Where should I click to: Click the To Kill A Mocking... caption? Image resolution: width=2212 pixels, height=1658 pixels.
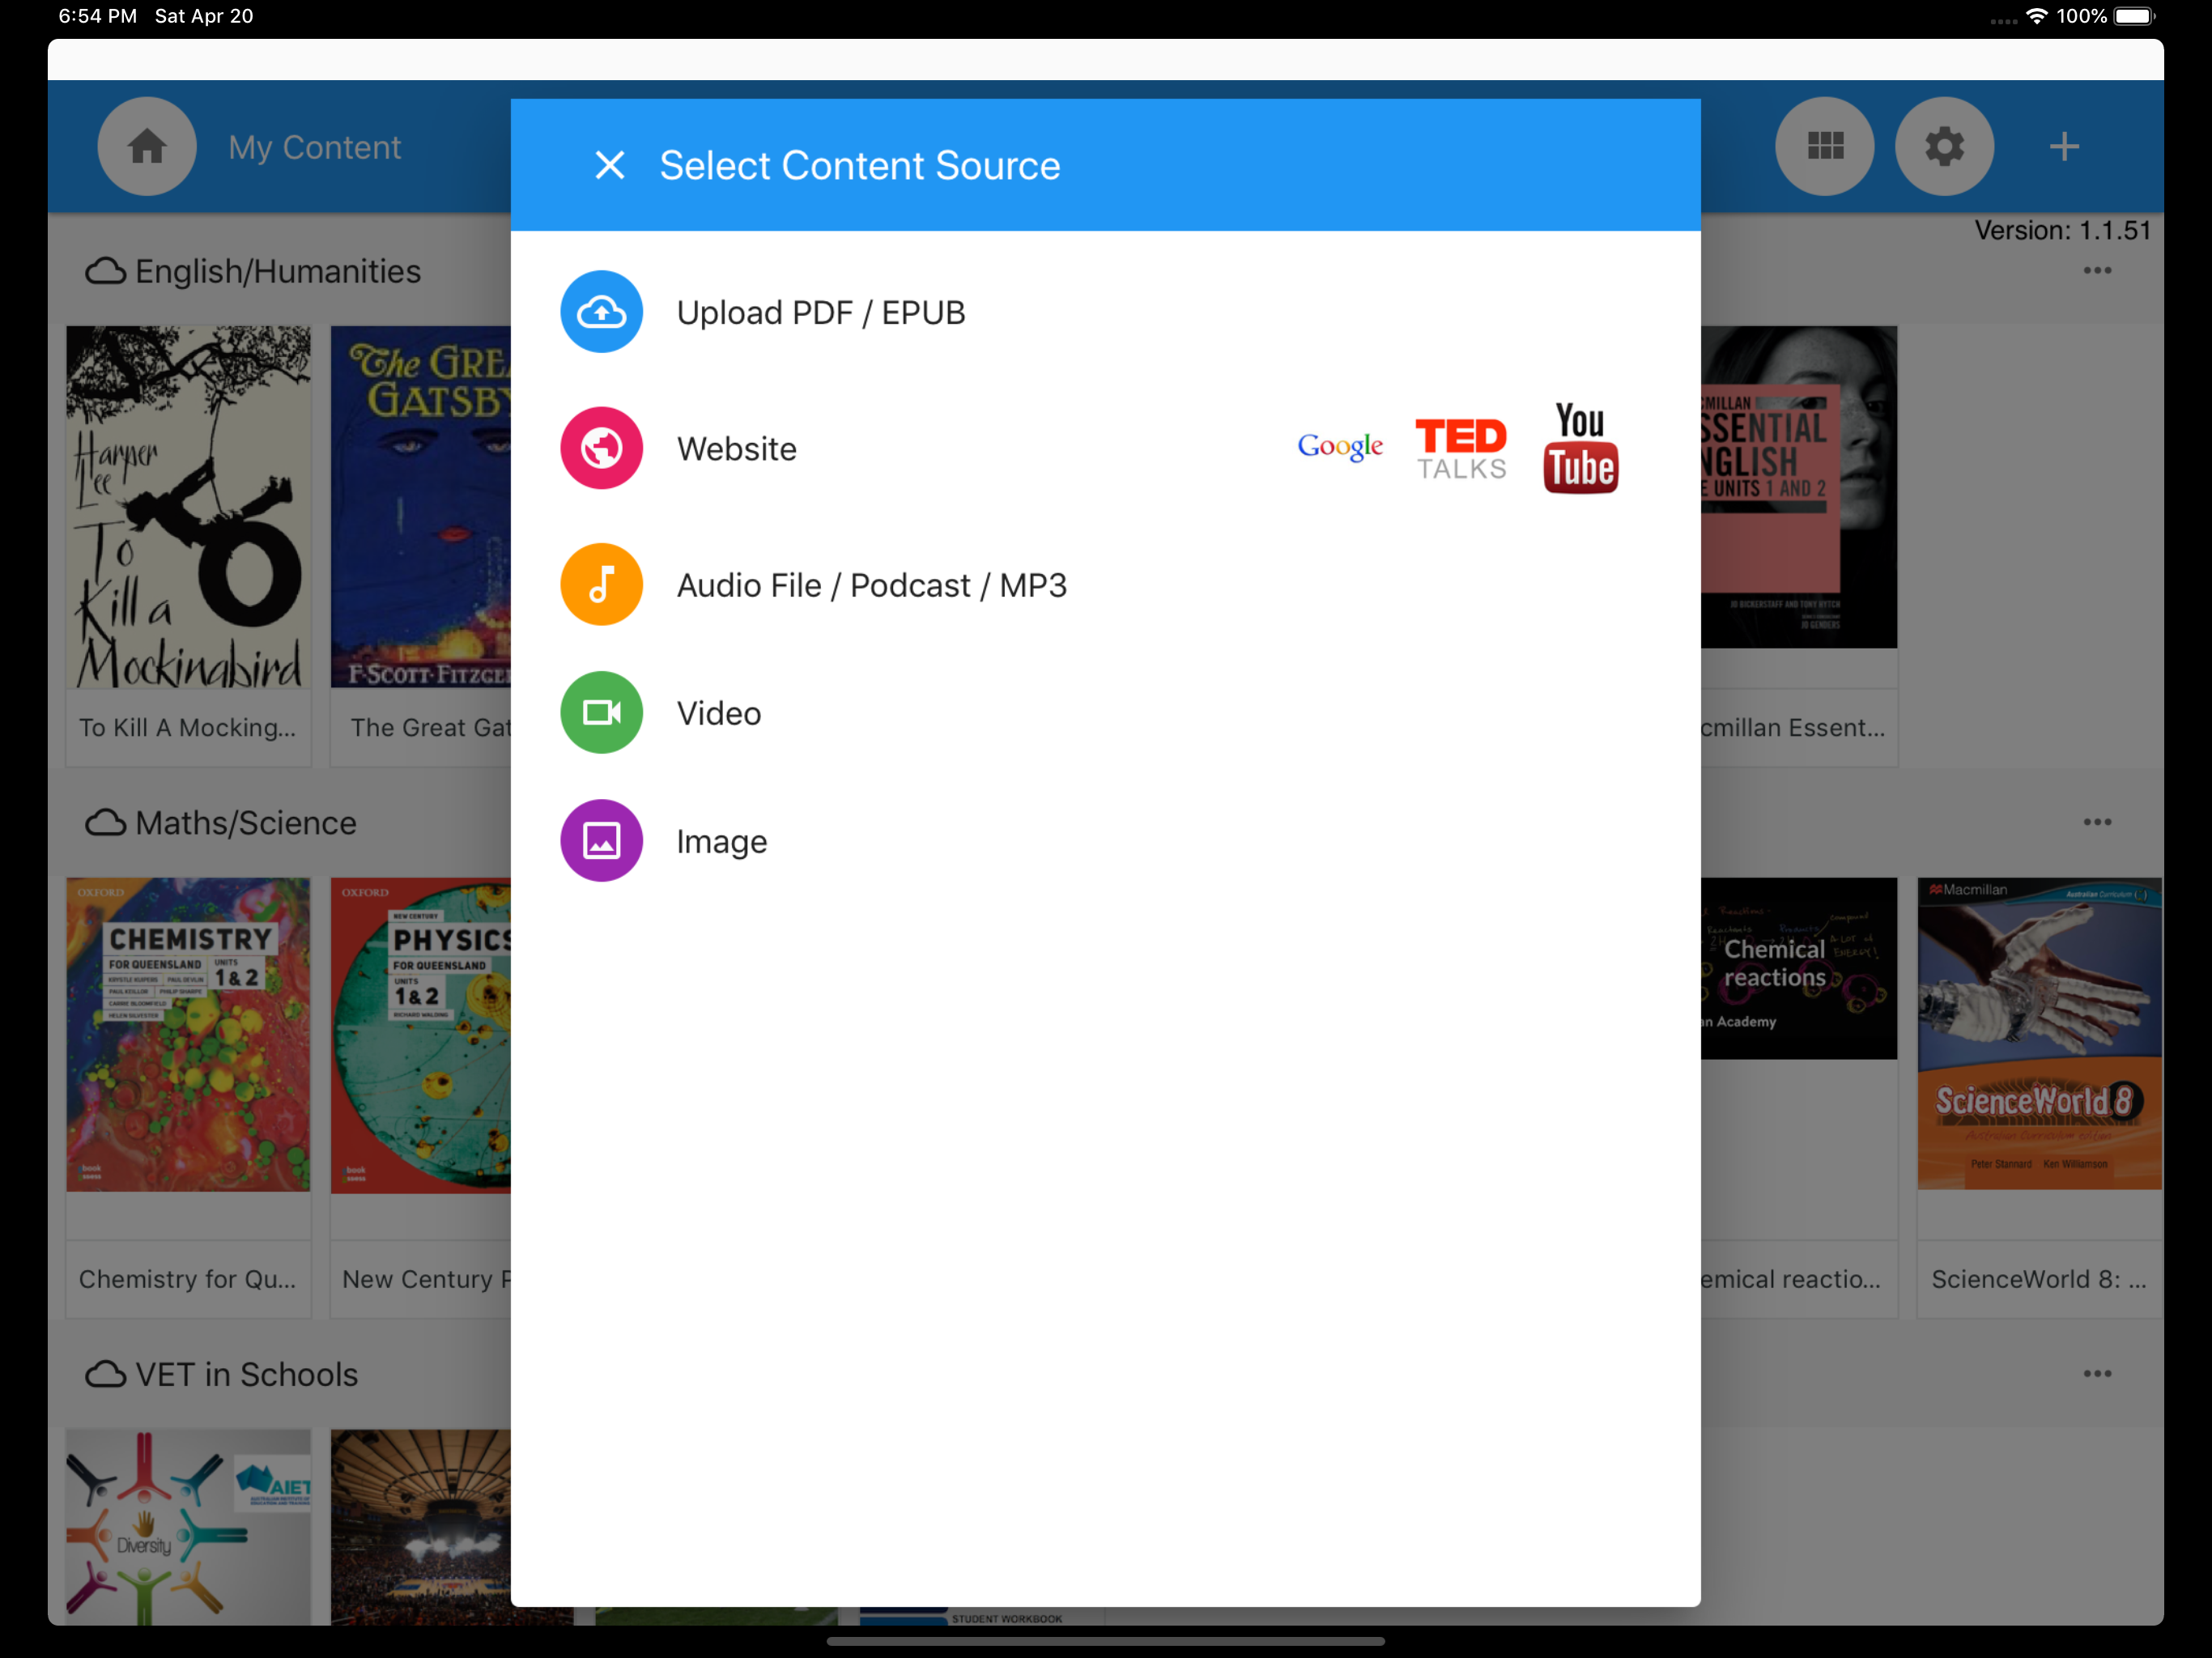[188, 727]
